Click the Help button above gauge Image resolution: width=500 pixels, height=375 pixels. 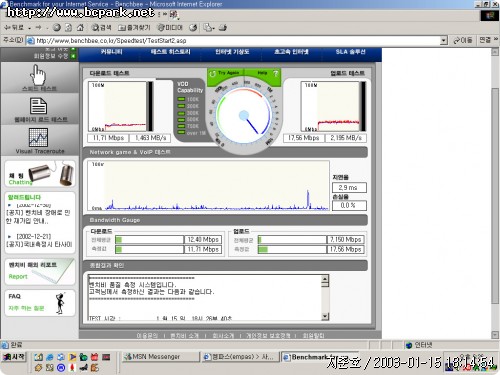[266, 73]
